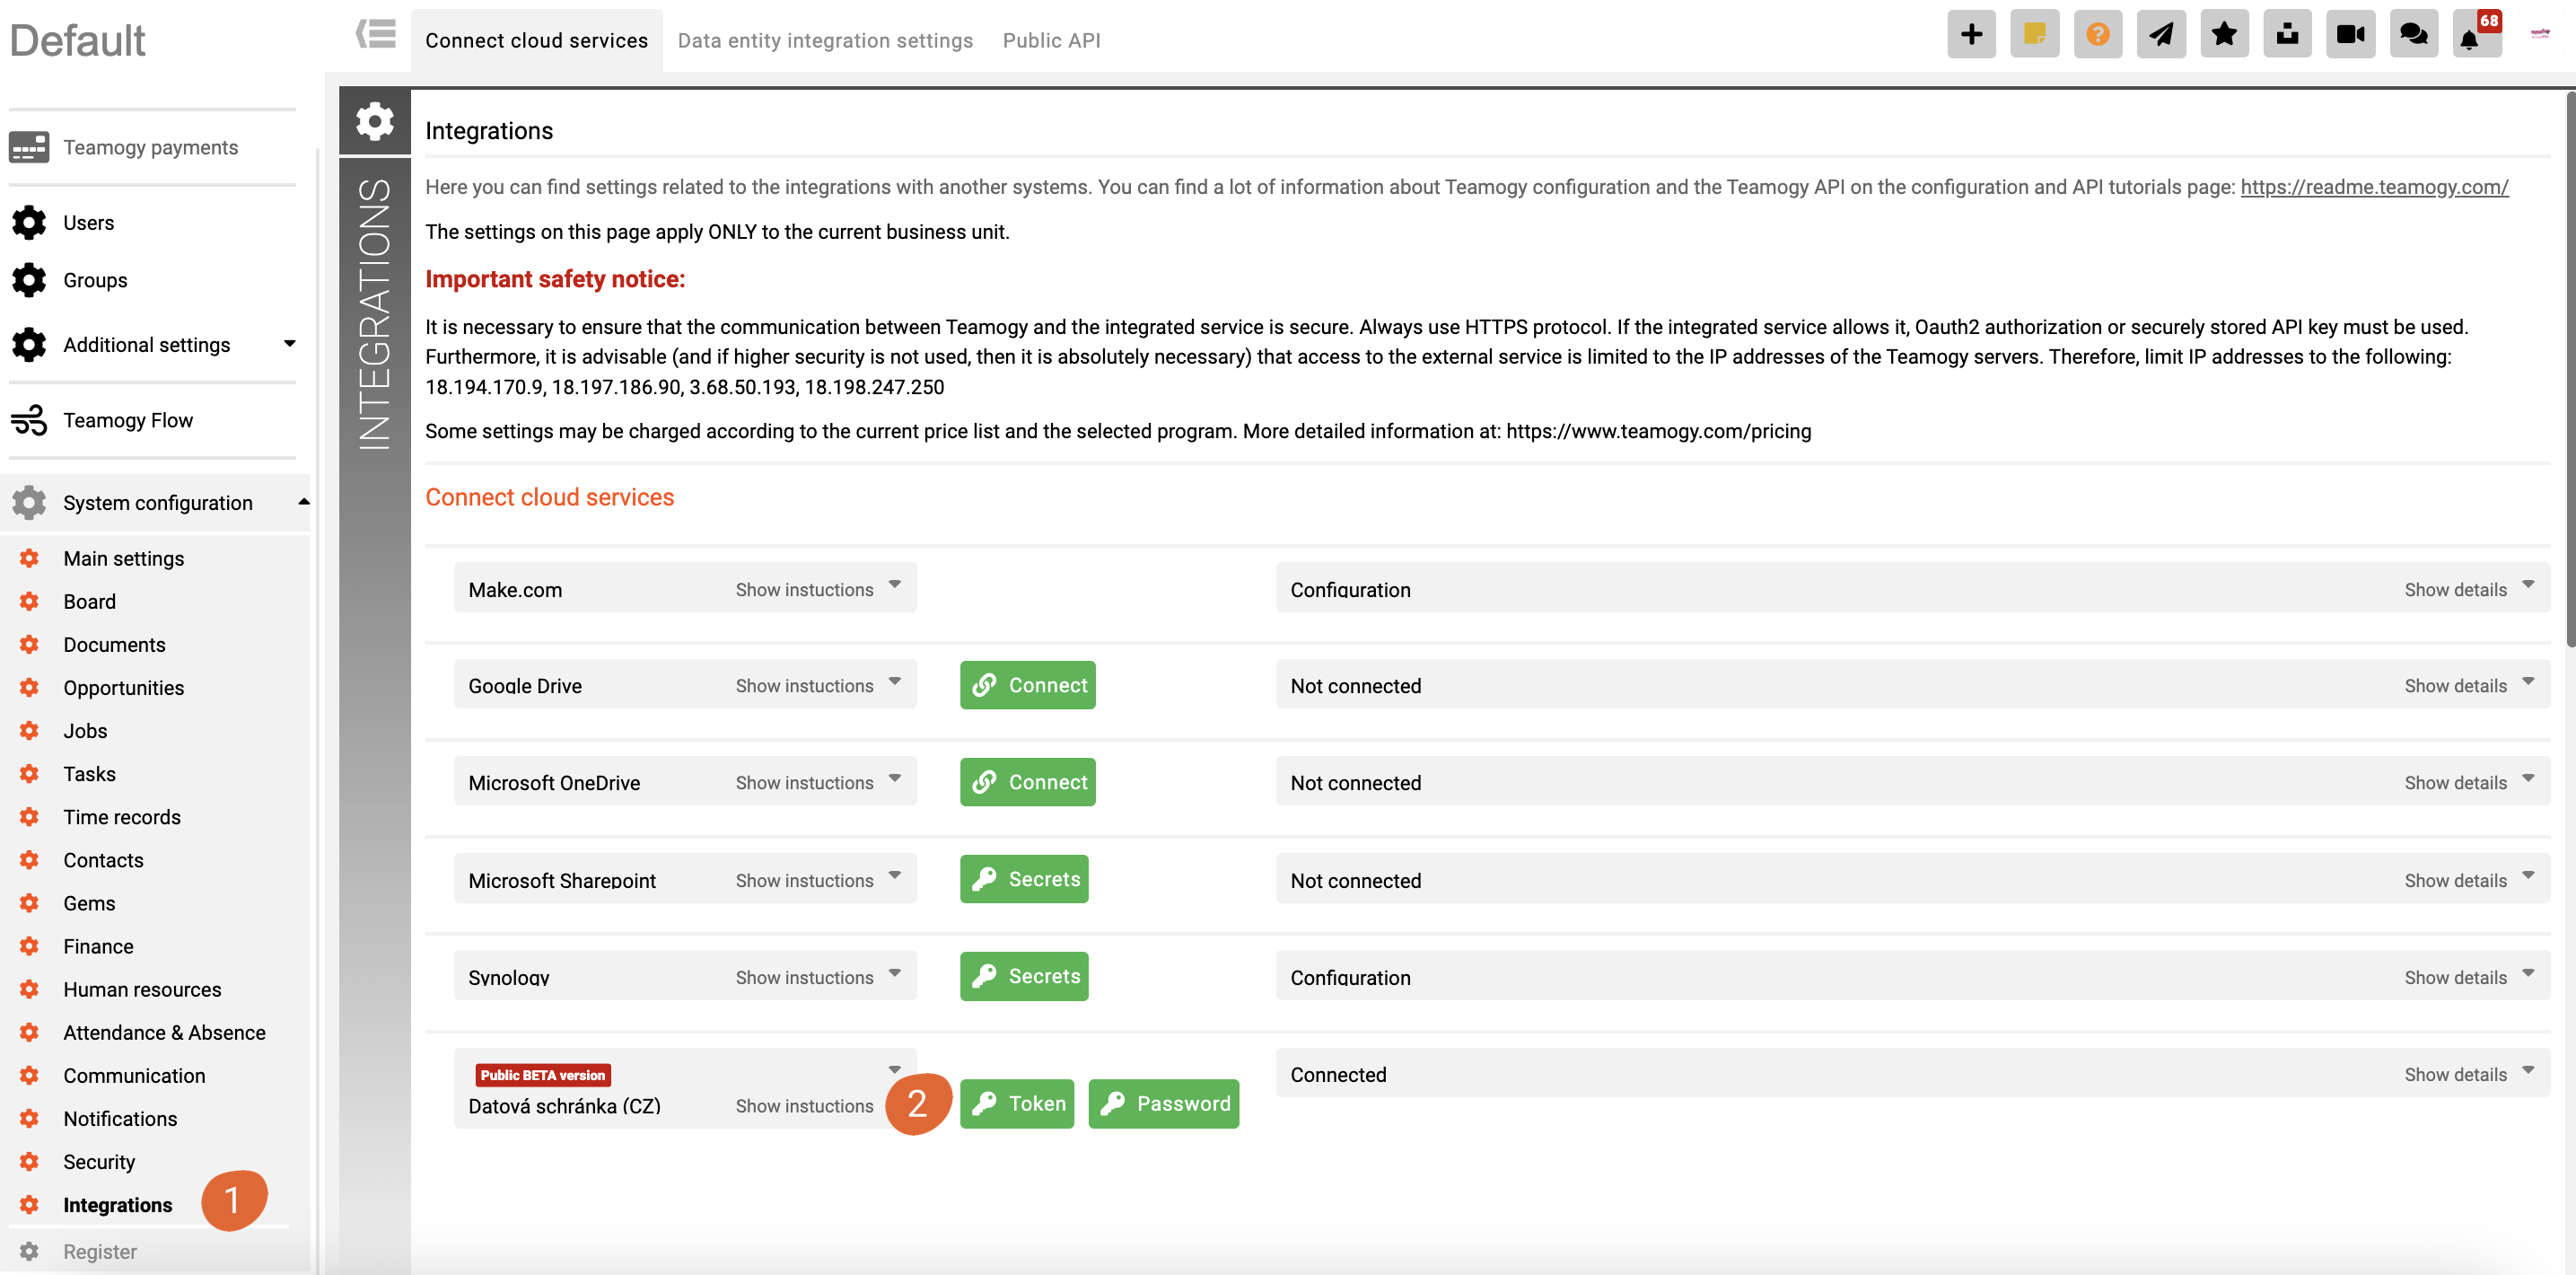Open Secrets for Synology
This screenshot has height=1275, width=2576.
pos(1024,976)
